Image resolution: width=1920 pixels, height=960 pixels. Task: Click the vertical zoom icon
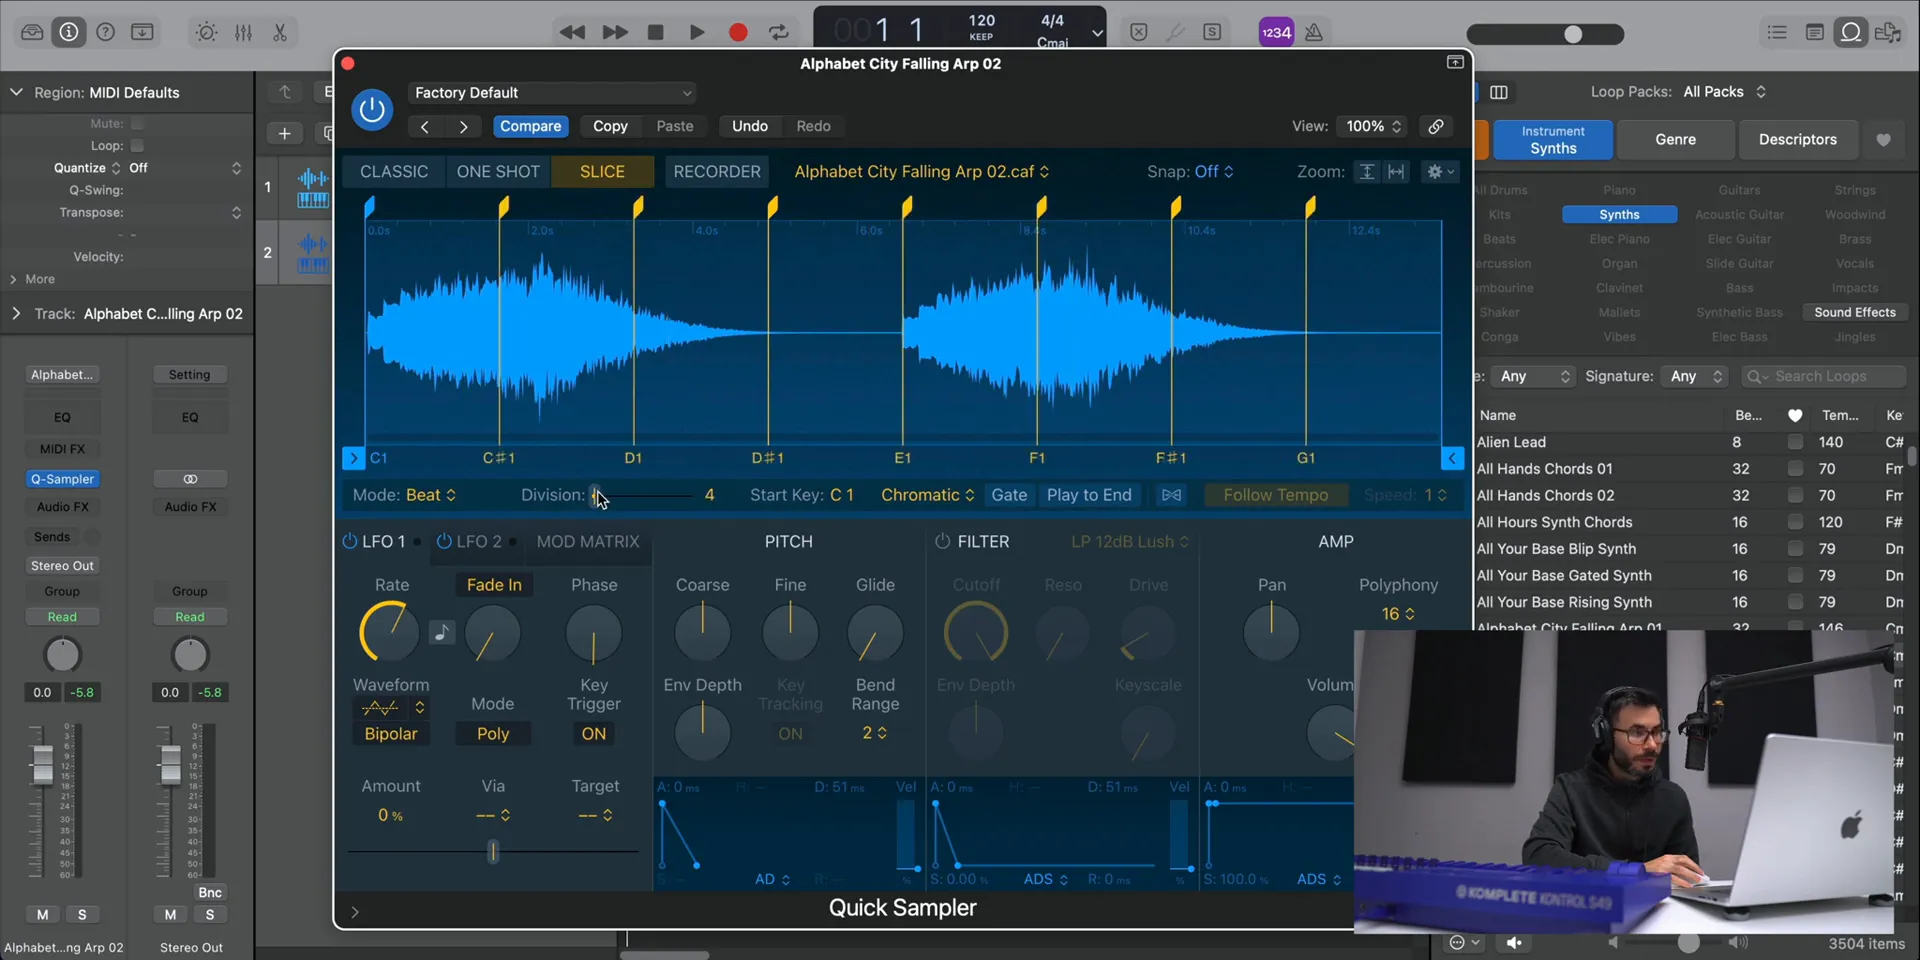point(1366,171)
